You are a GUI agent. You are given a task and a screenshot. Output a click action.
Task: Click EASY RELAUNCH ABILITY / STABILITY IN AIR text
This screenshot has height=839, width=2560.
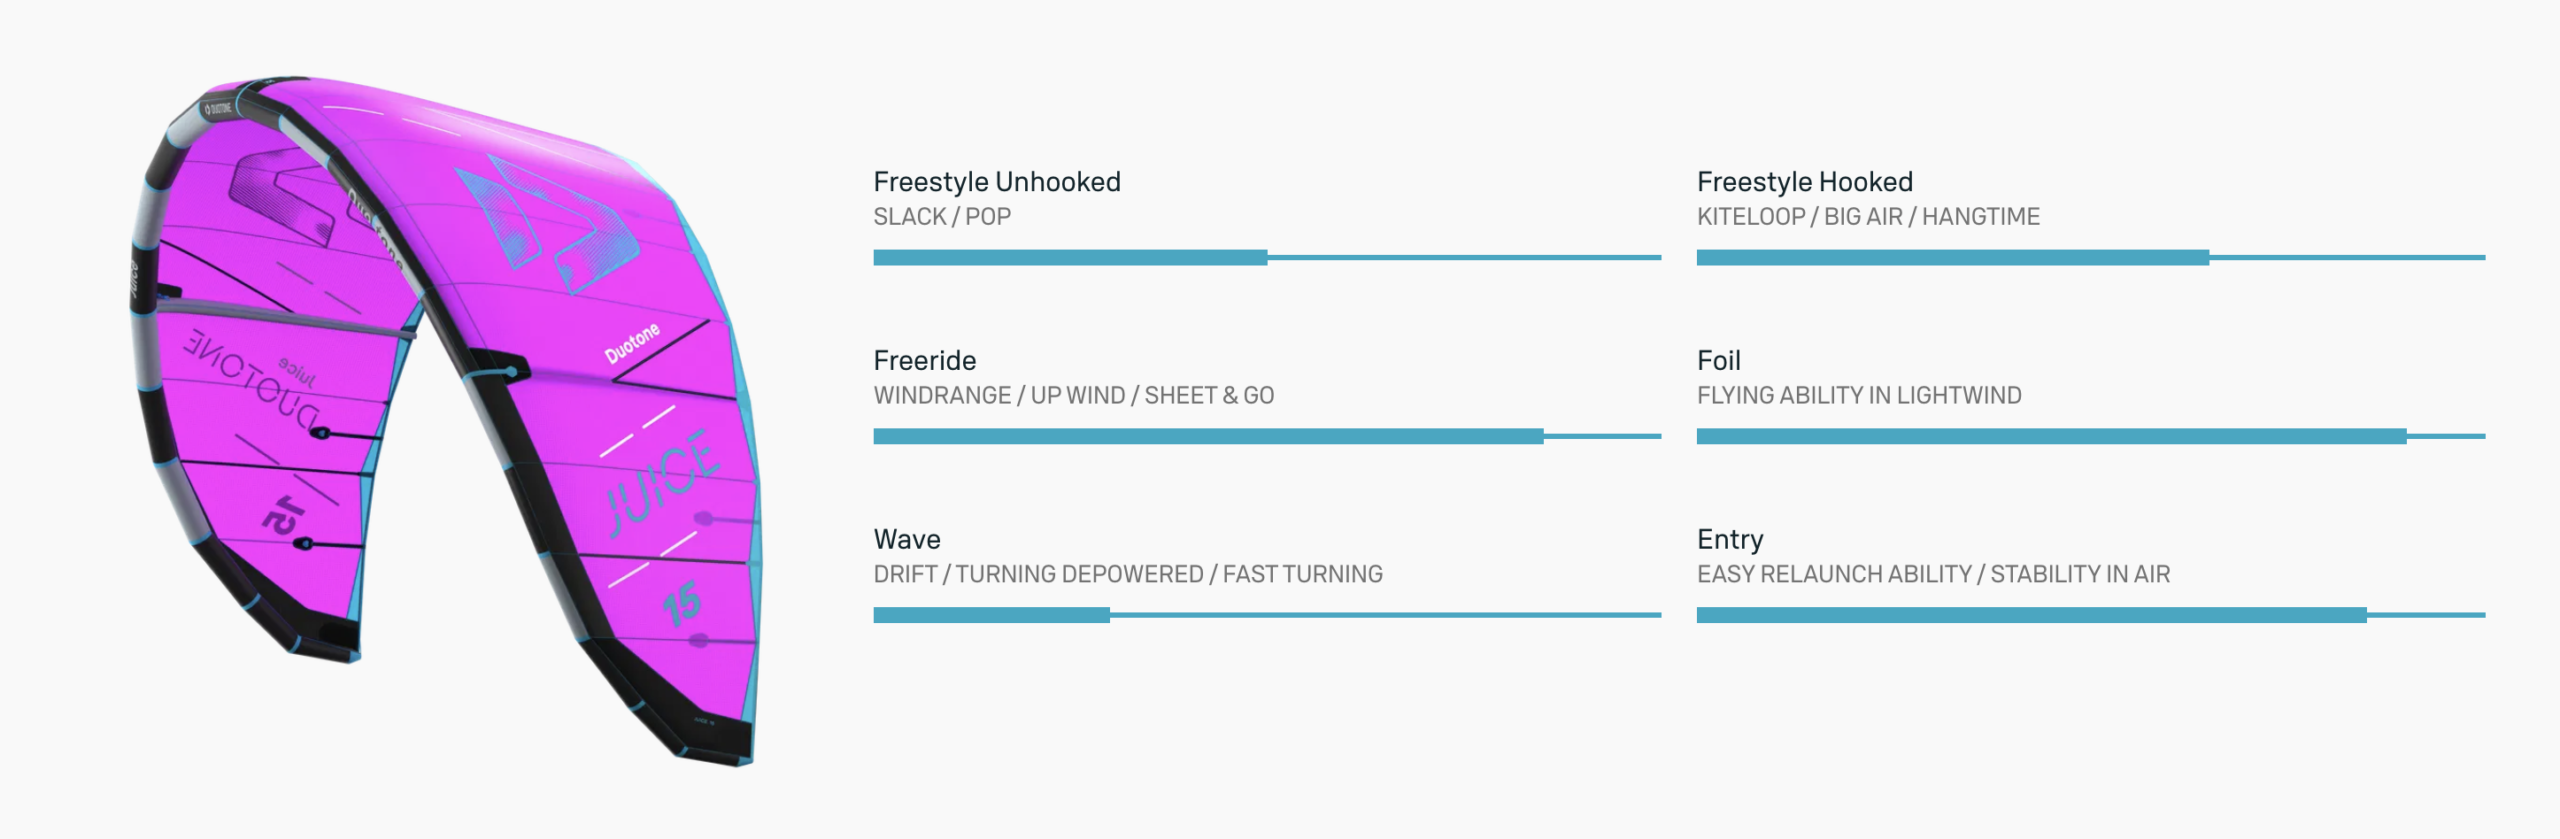(1932, 575)
